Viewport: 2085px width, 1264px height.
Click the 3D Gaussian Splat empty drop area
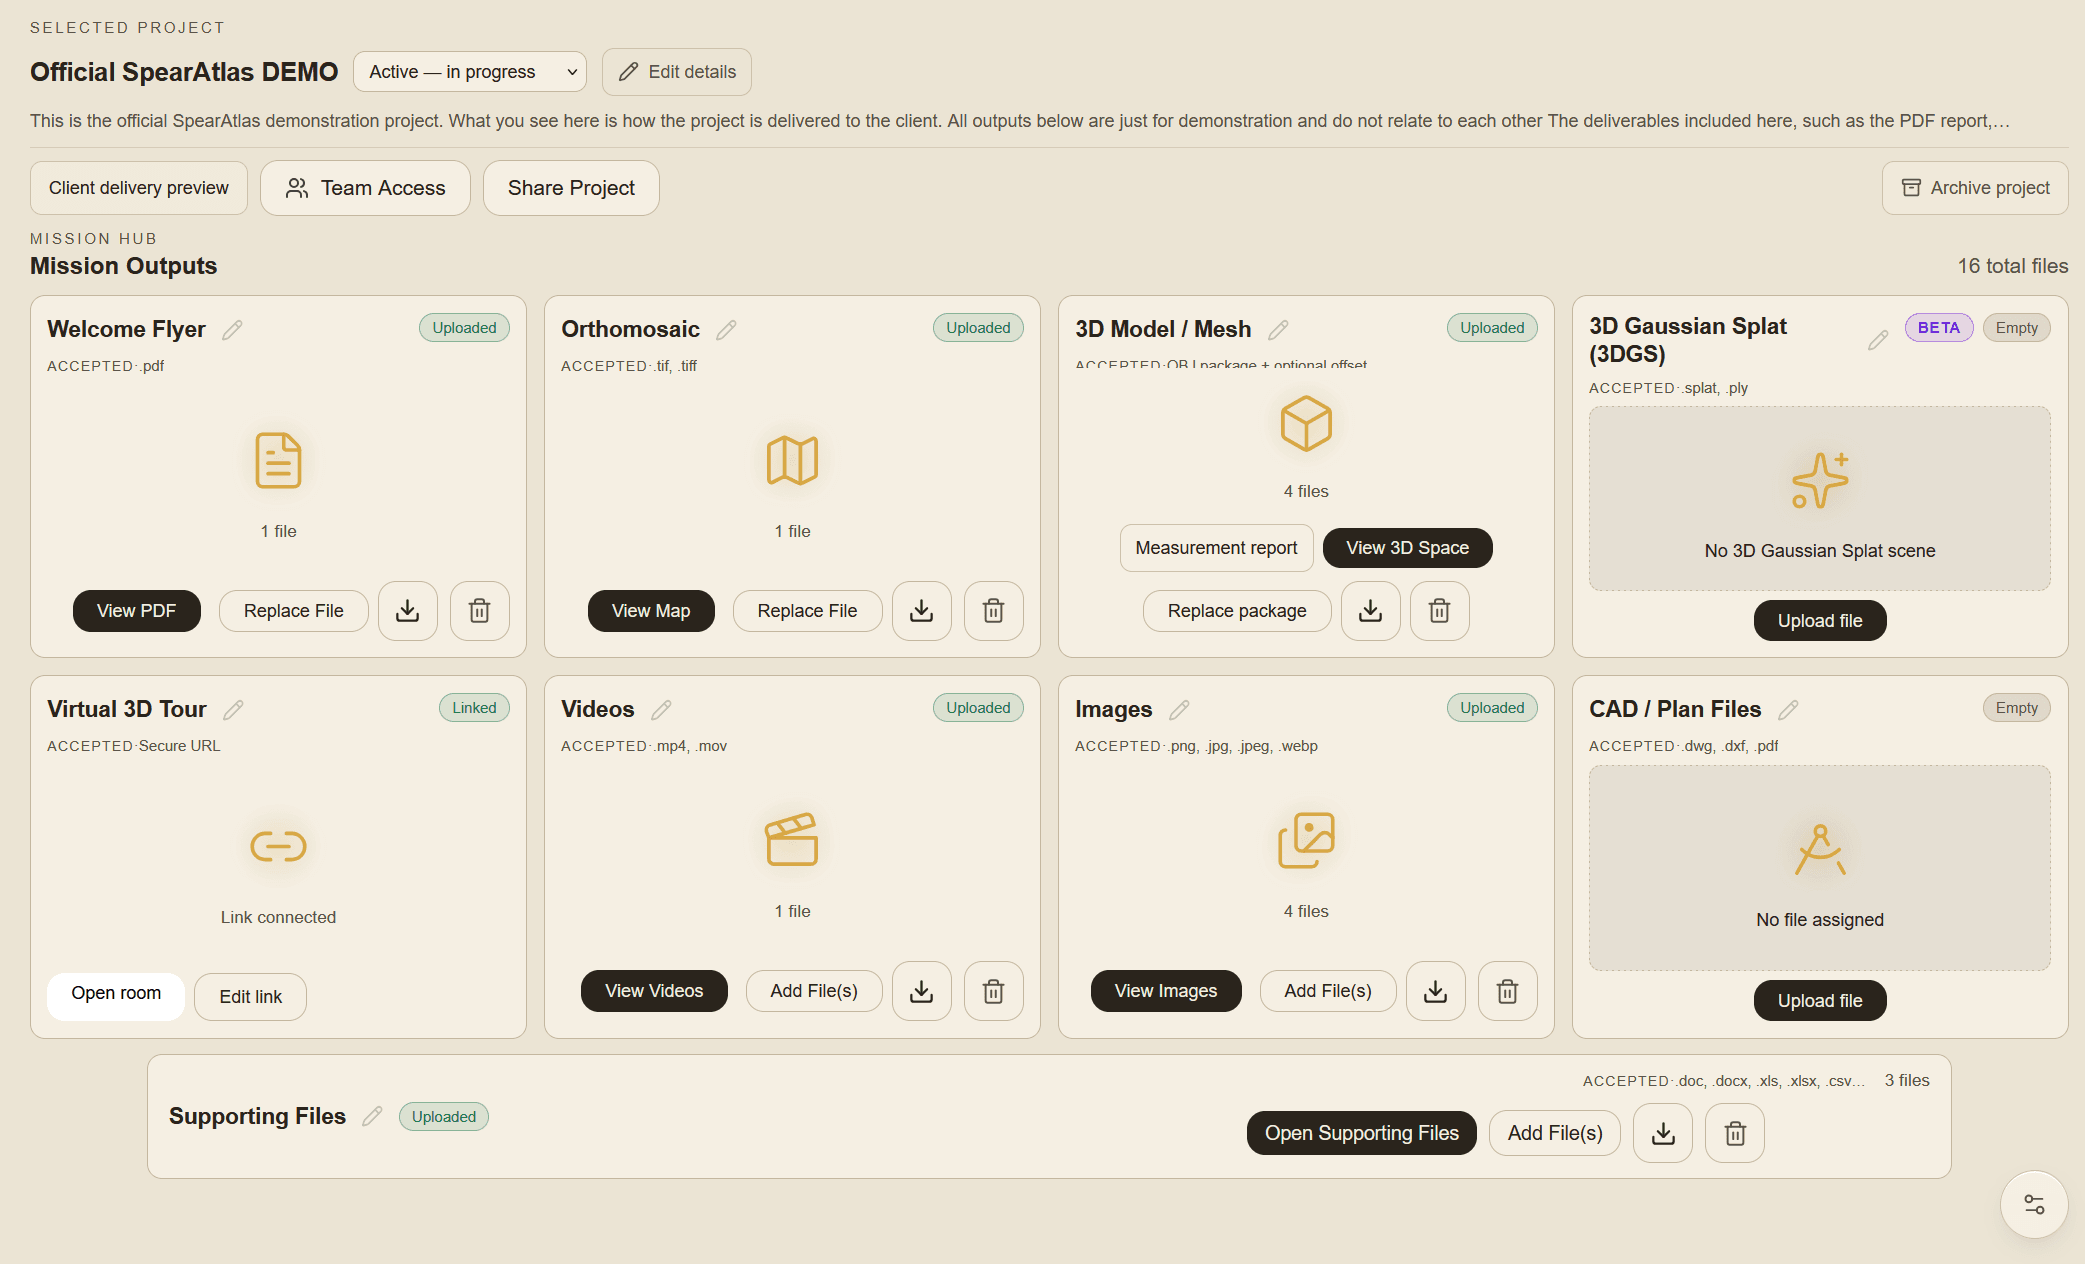point(1820,498)
